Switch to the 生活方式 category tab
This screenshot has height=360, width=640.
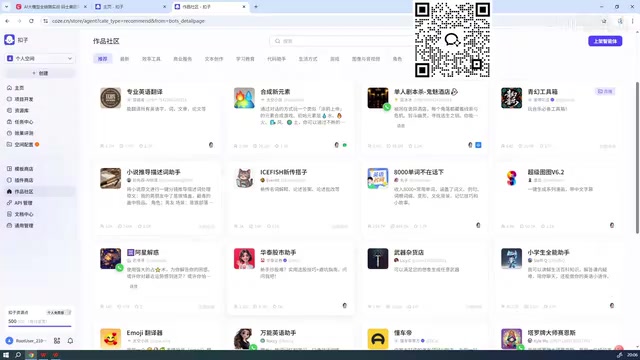click(x=308, y=59)
